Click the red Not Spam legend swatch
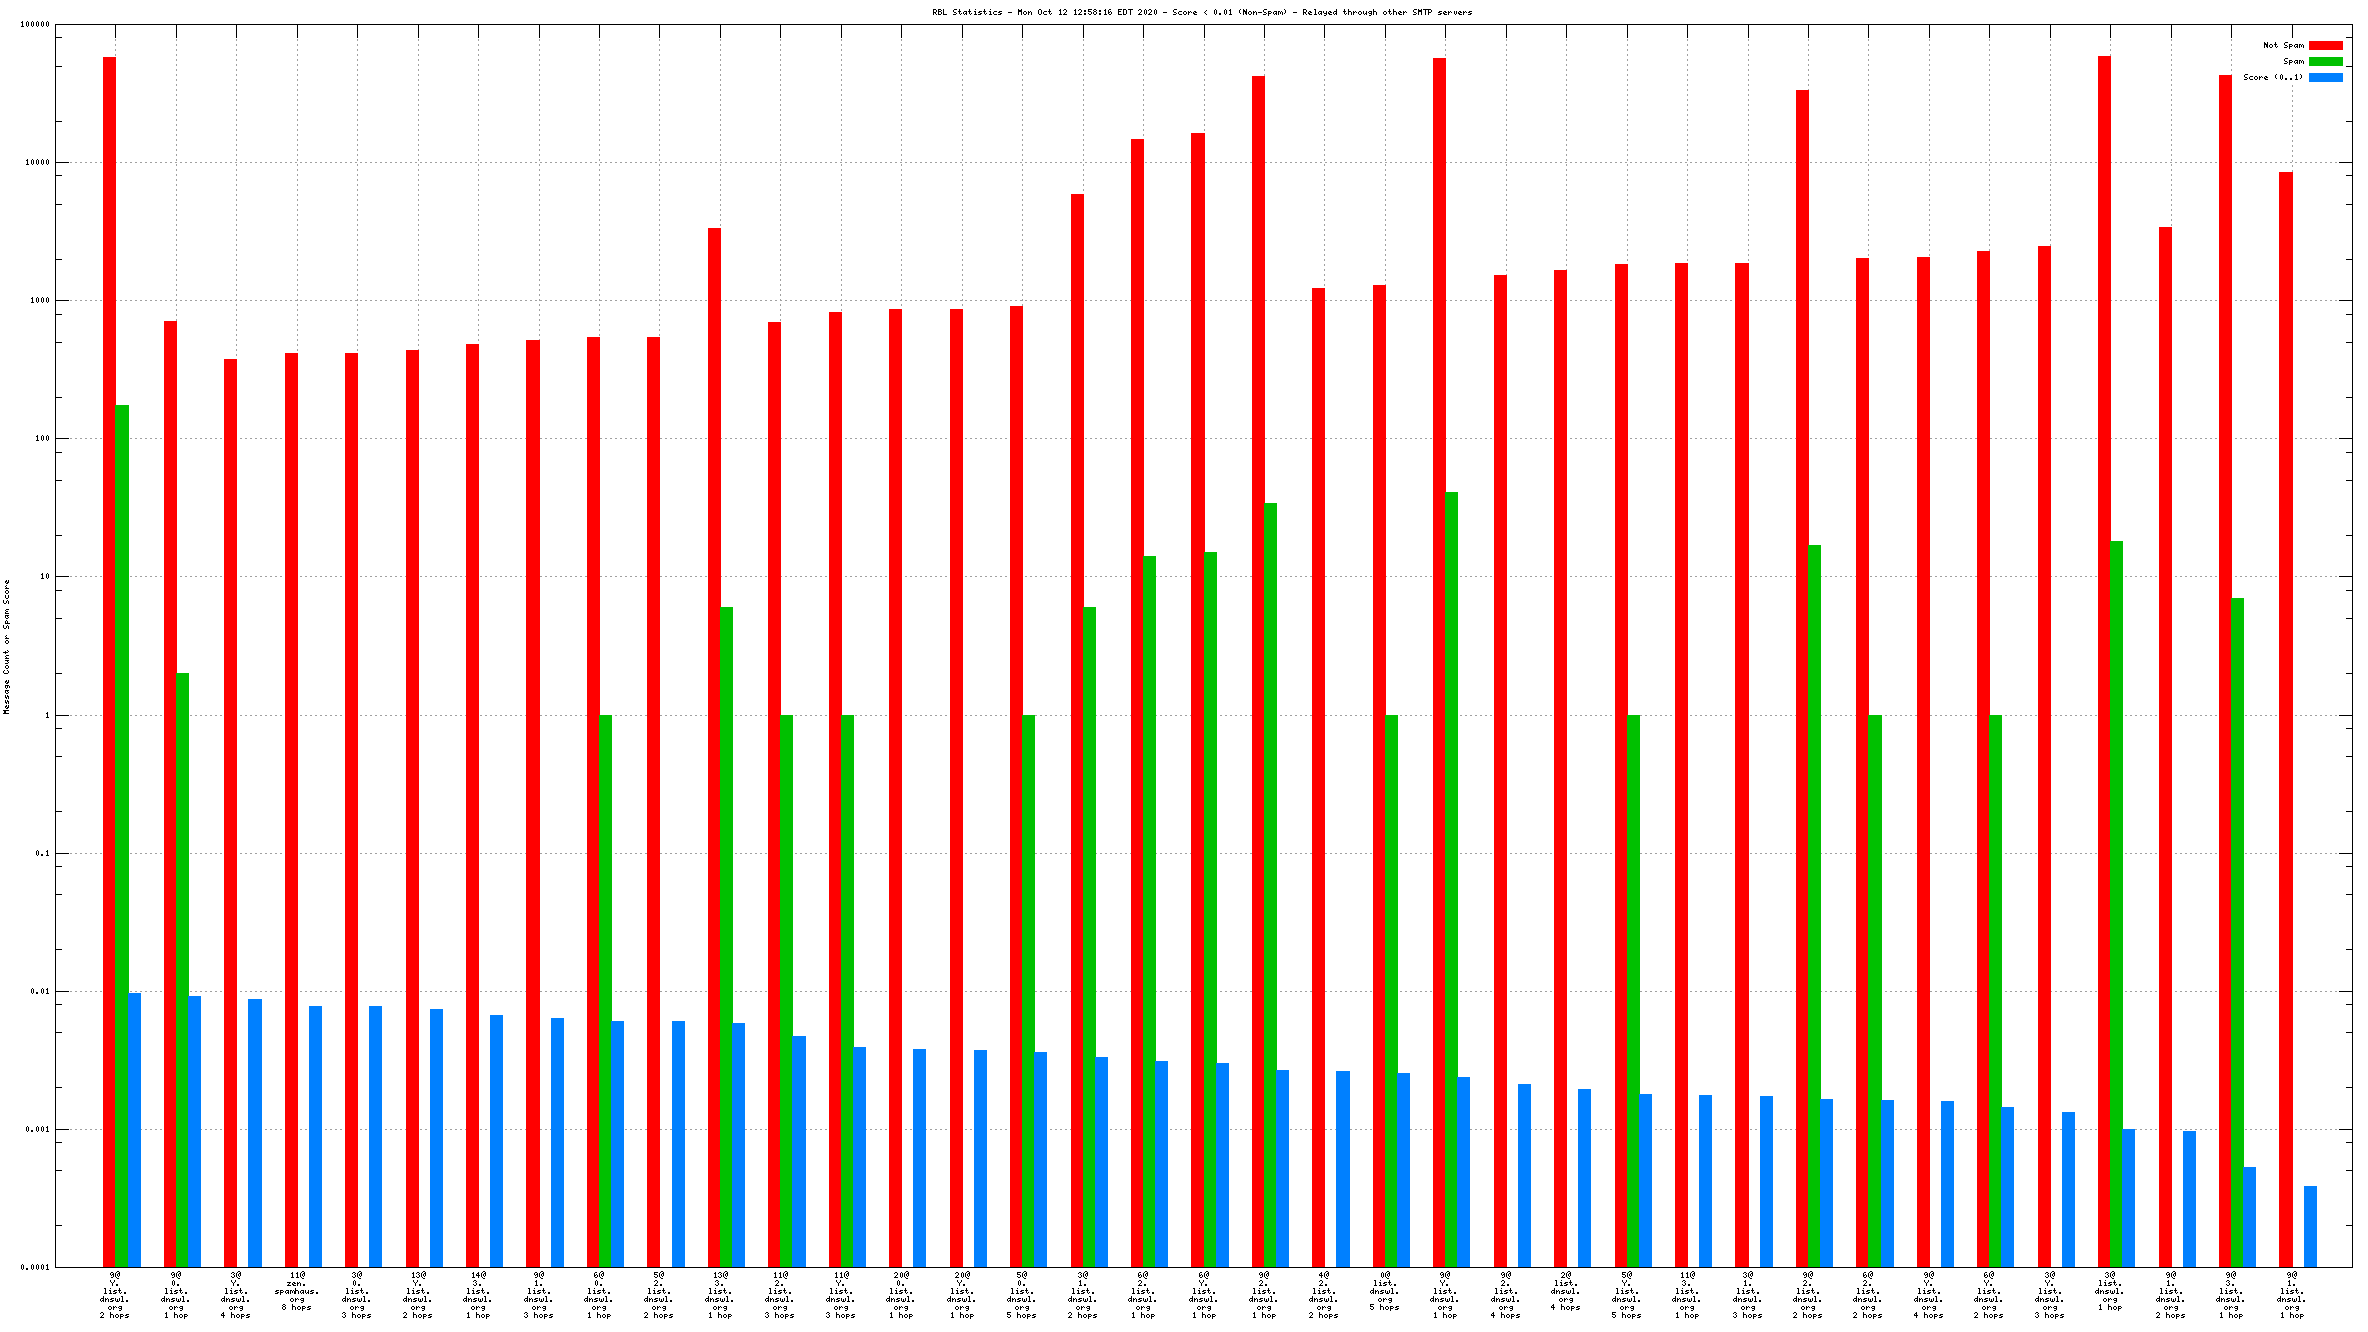The image size is (2368, 1332). 2325,45
